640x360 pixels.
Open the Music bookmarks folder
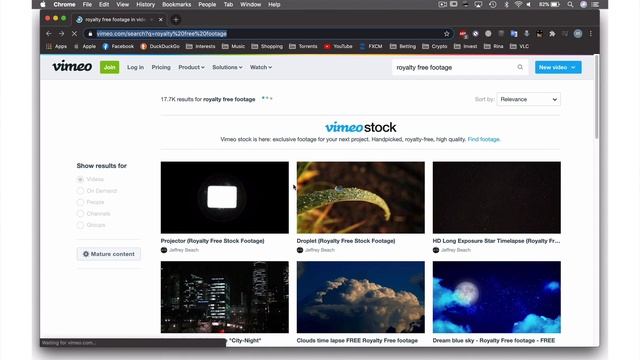coord(233,47)
